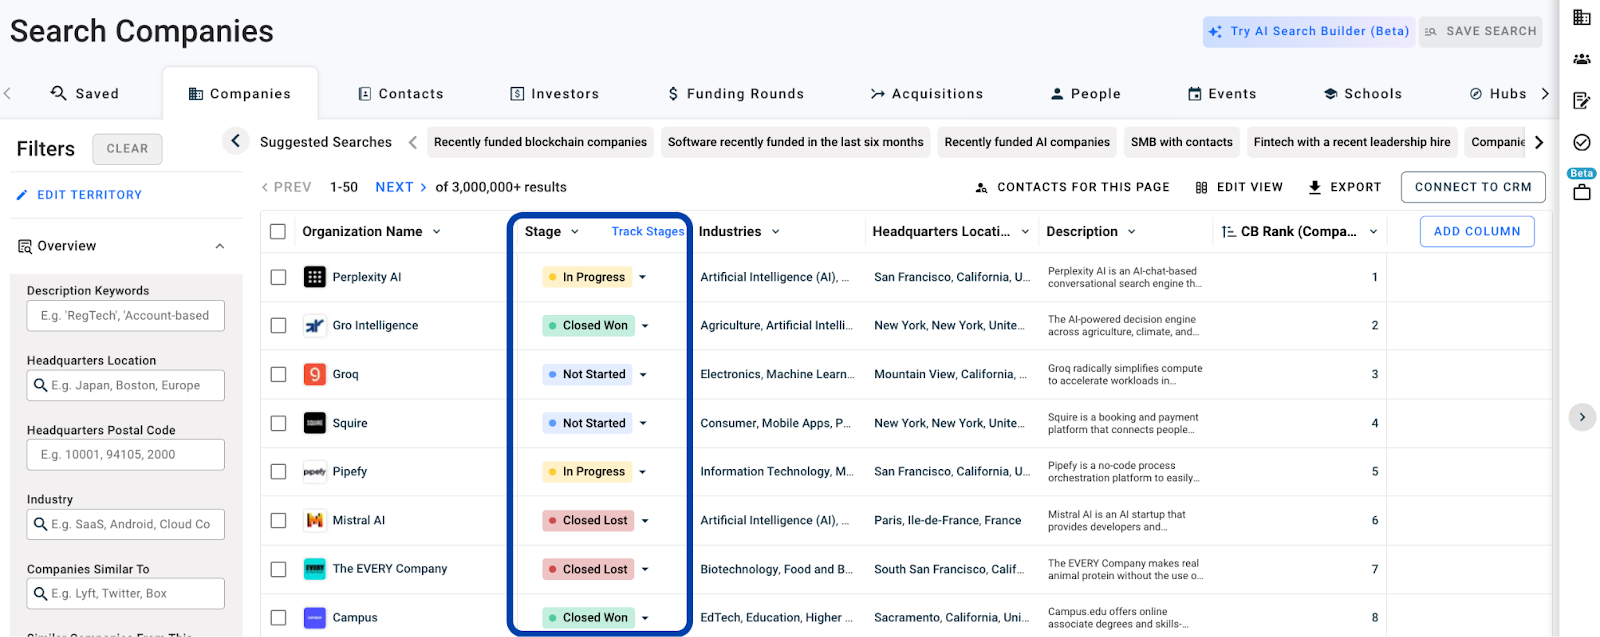Screen dimensions: 1600x637
Task: Open the checkmark tasks icon in right sidebar
Action: click(x=1582, y=143)
